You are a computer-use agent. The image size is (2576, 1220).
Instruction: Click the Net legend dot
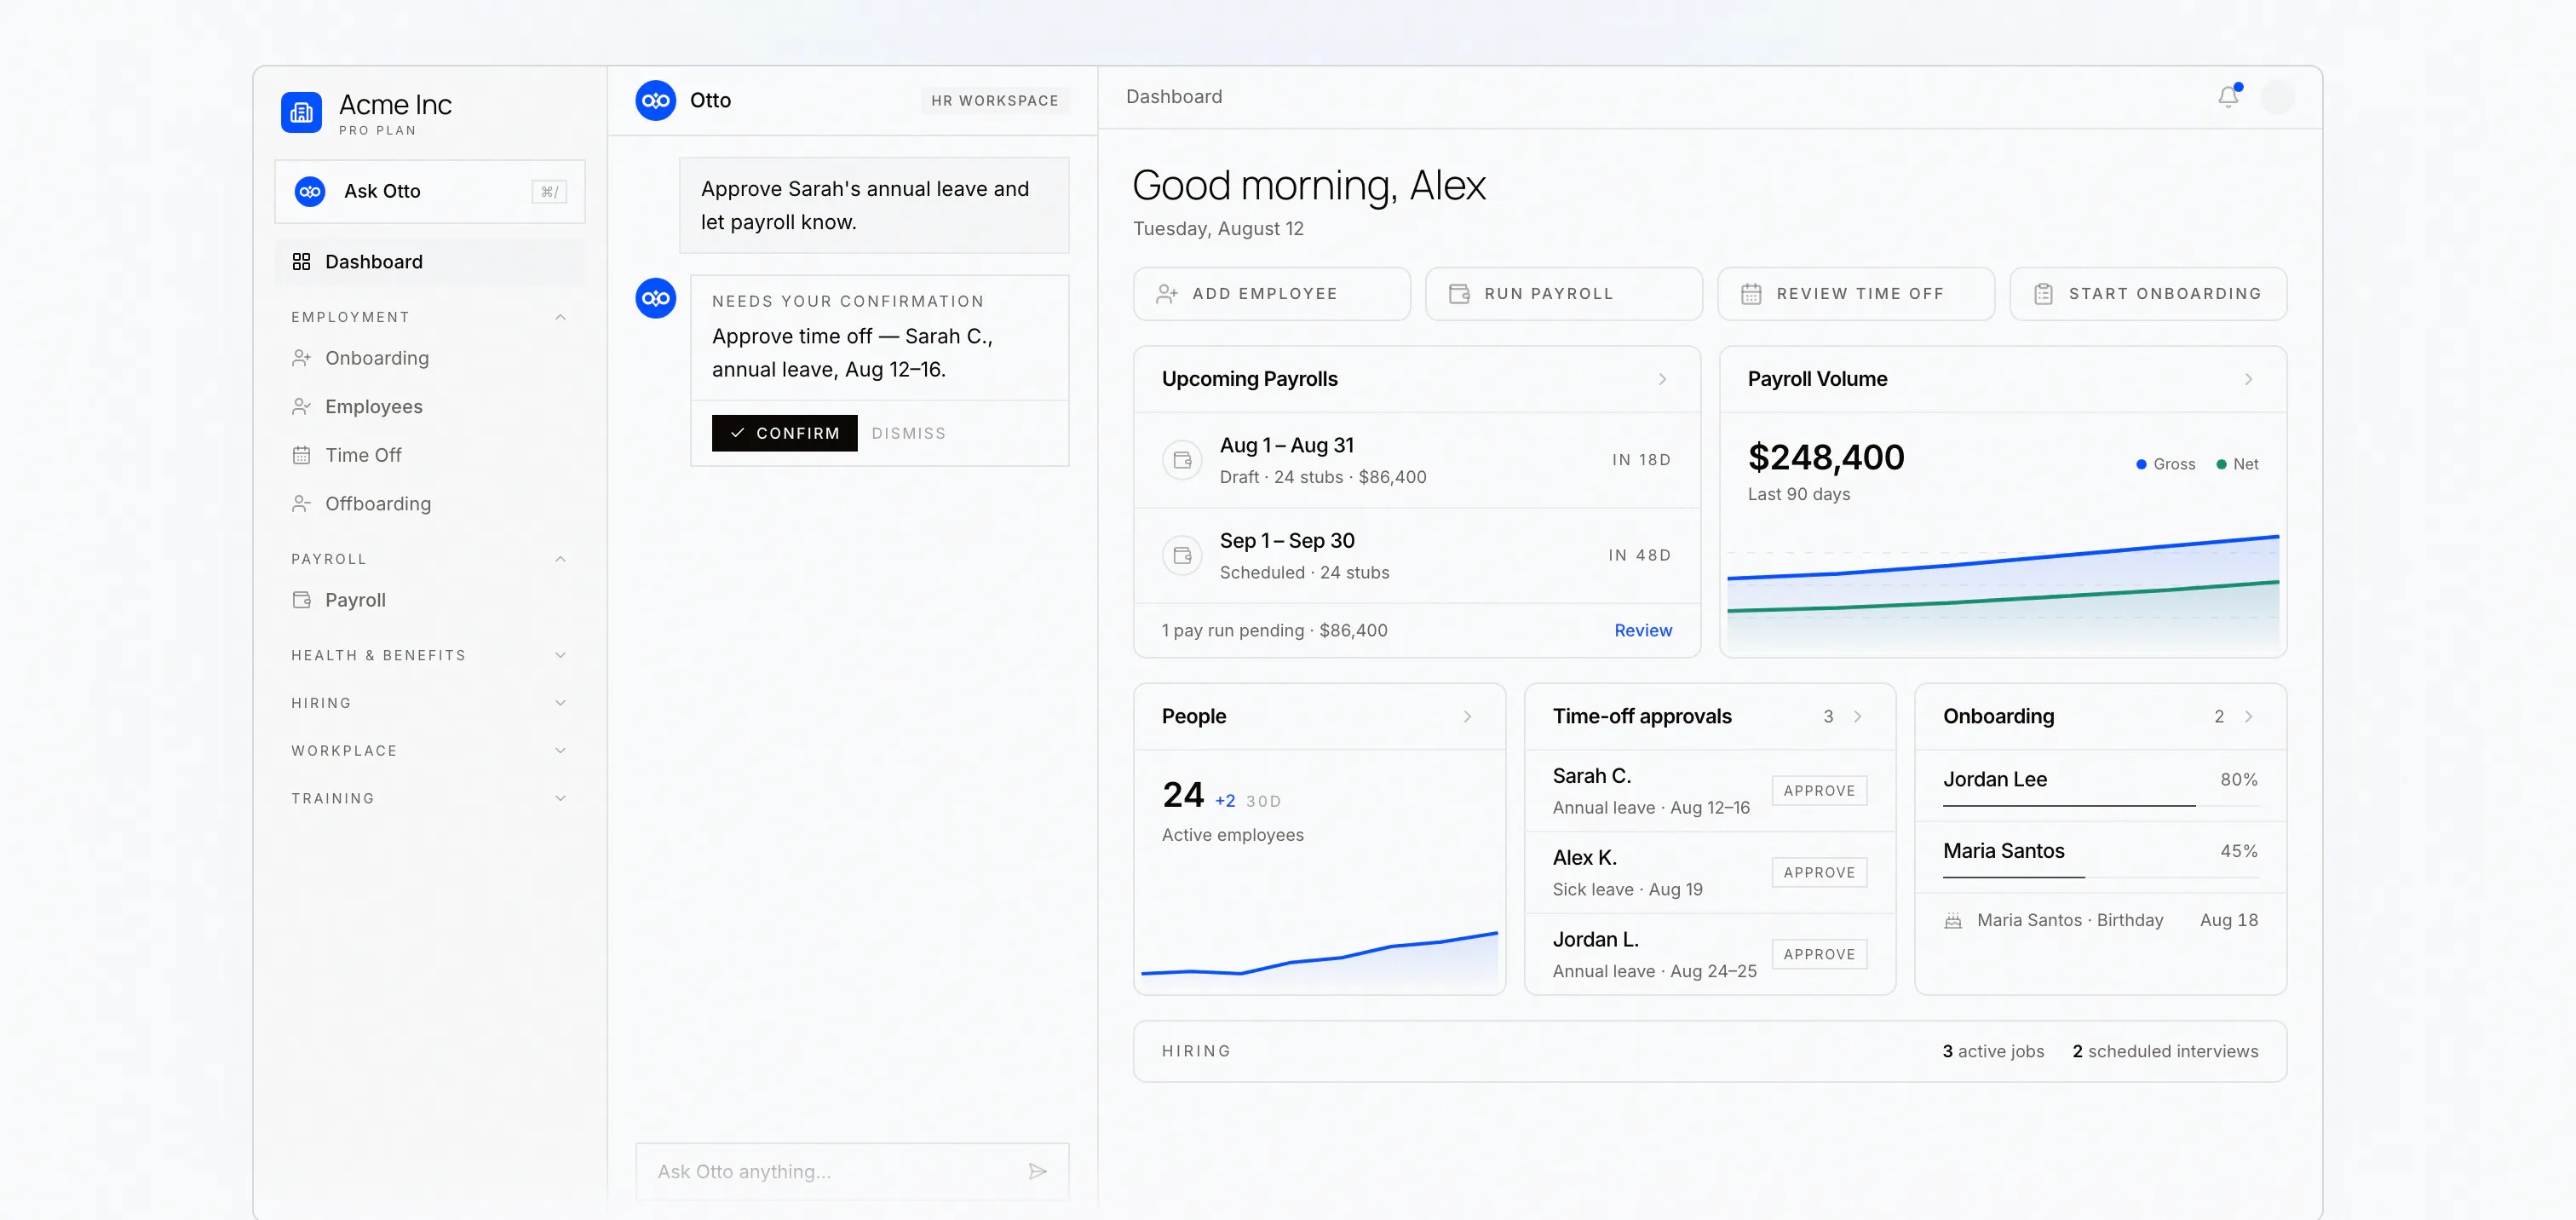(x=2221, y=464)
